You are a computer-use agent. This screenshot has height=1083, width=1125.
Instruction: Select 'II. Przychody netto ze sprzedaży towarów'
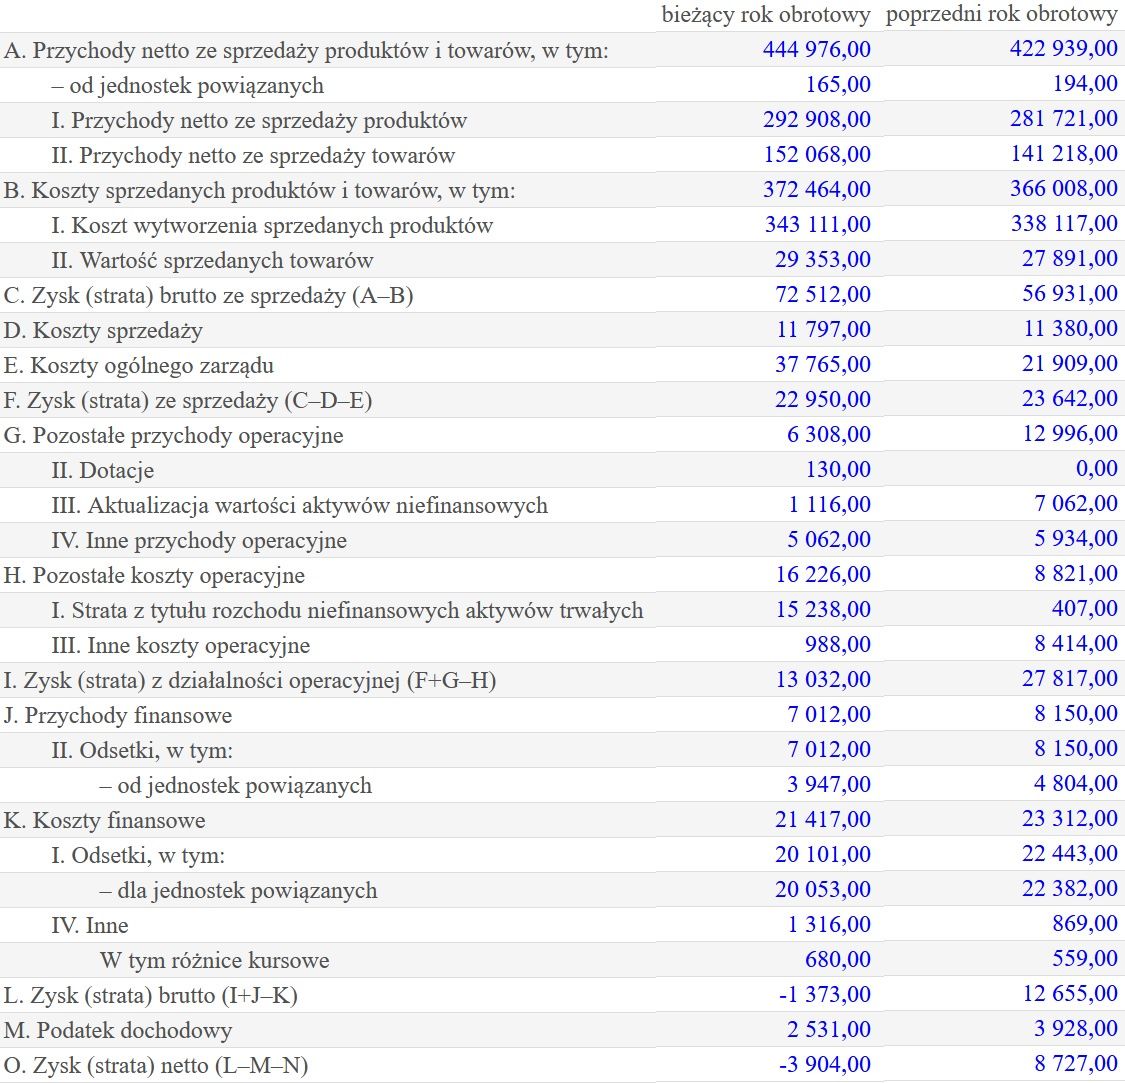[253, 156]
